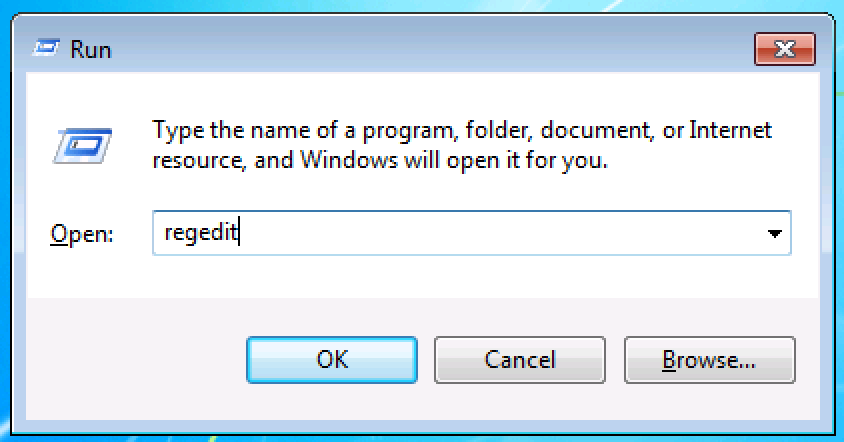Expand the Open field history dropdown arrow
The image size is (844, 442).
click(775, 234)
